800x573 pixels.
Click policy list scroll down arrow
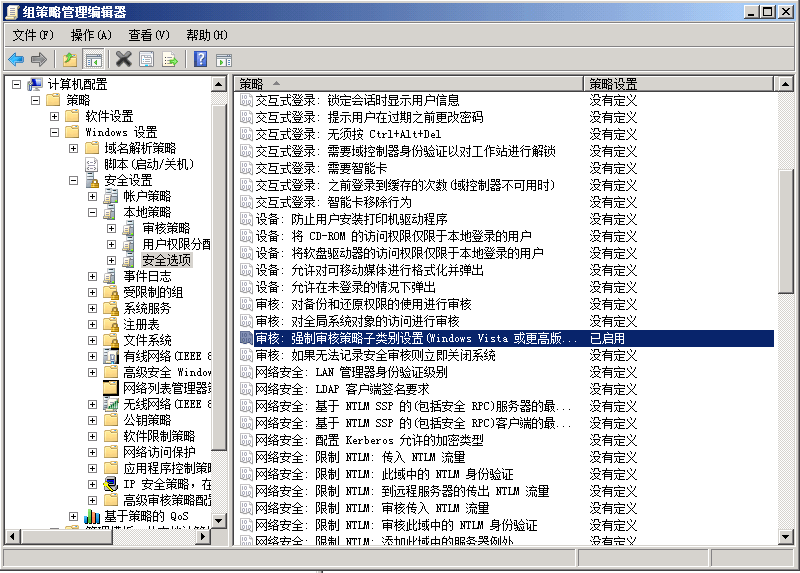tap(785, 537)
